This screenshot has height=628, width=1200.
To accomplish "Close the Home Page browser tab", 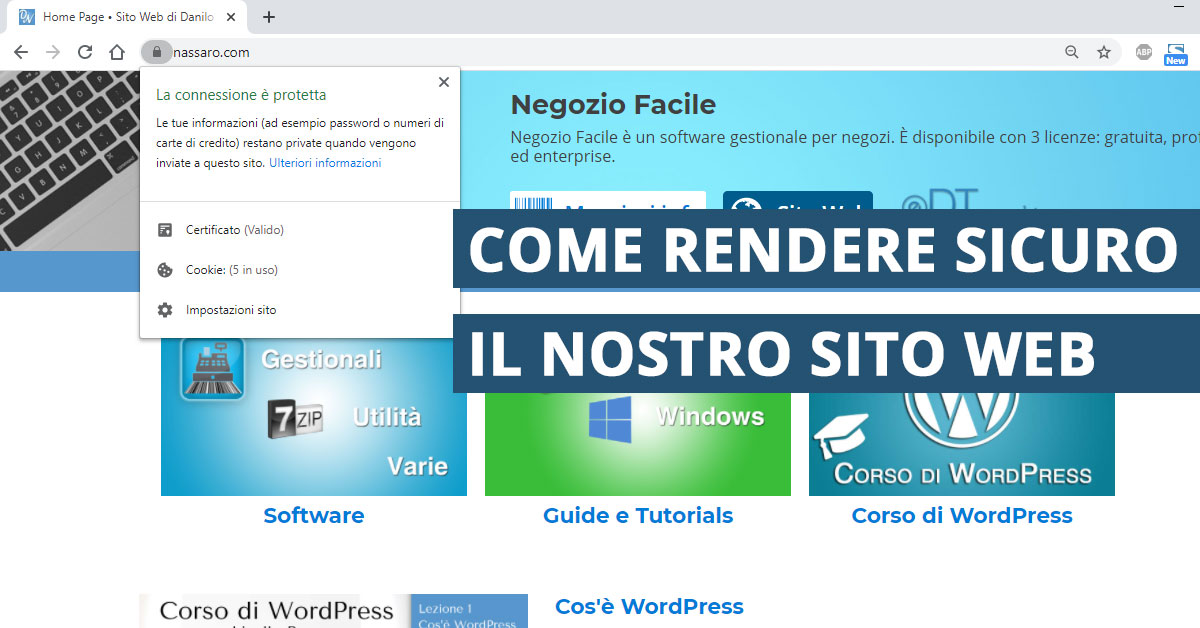I will (x=232, y=17).
